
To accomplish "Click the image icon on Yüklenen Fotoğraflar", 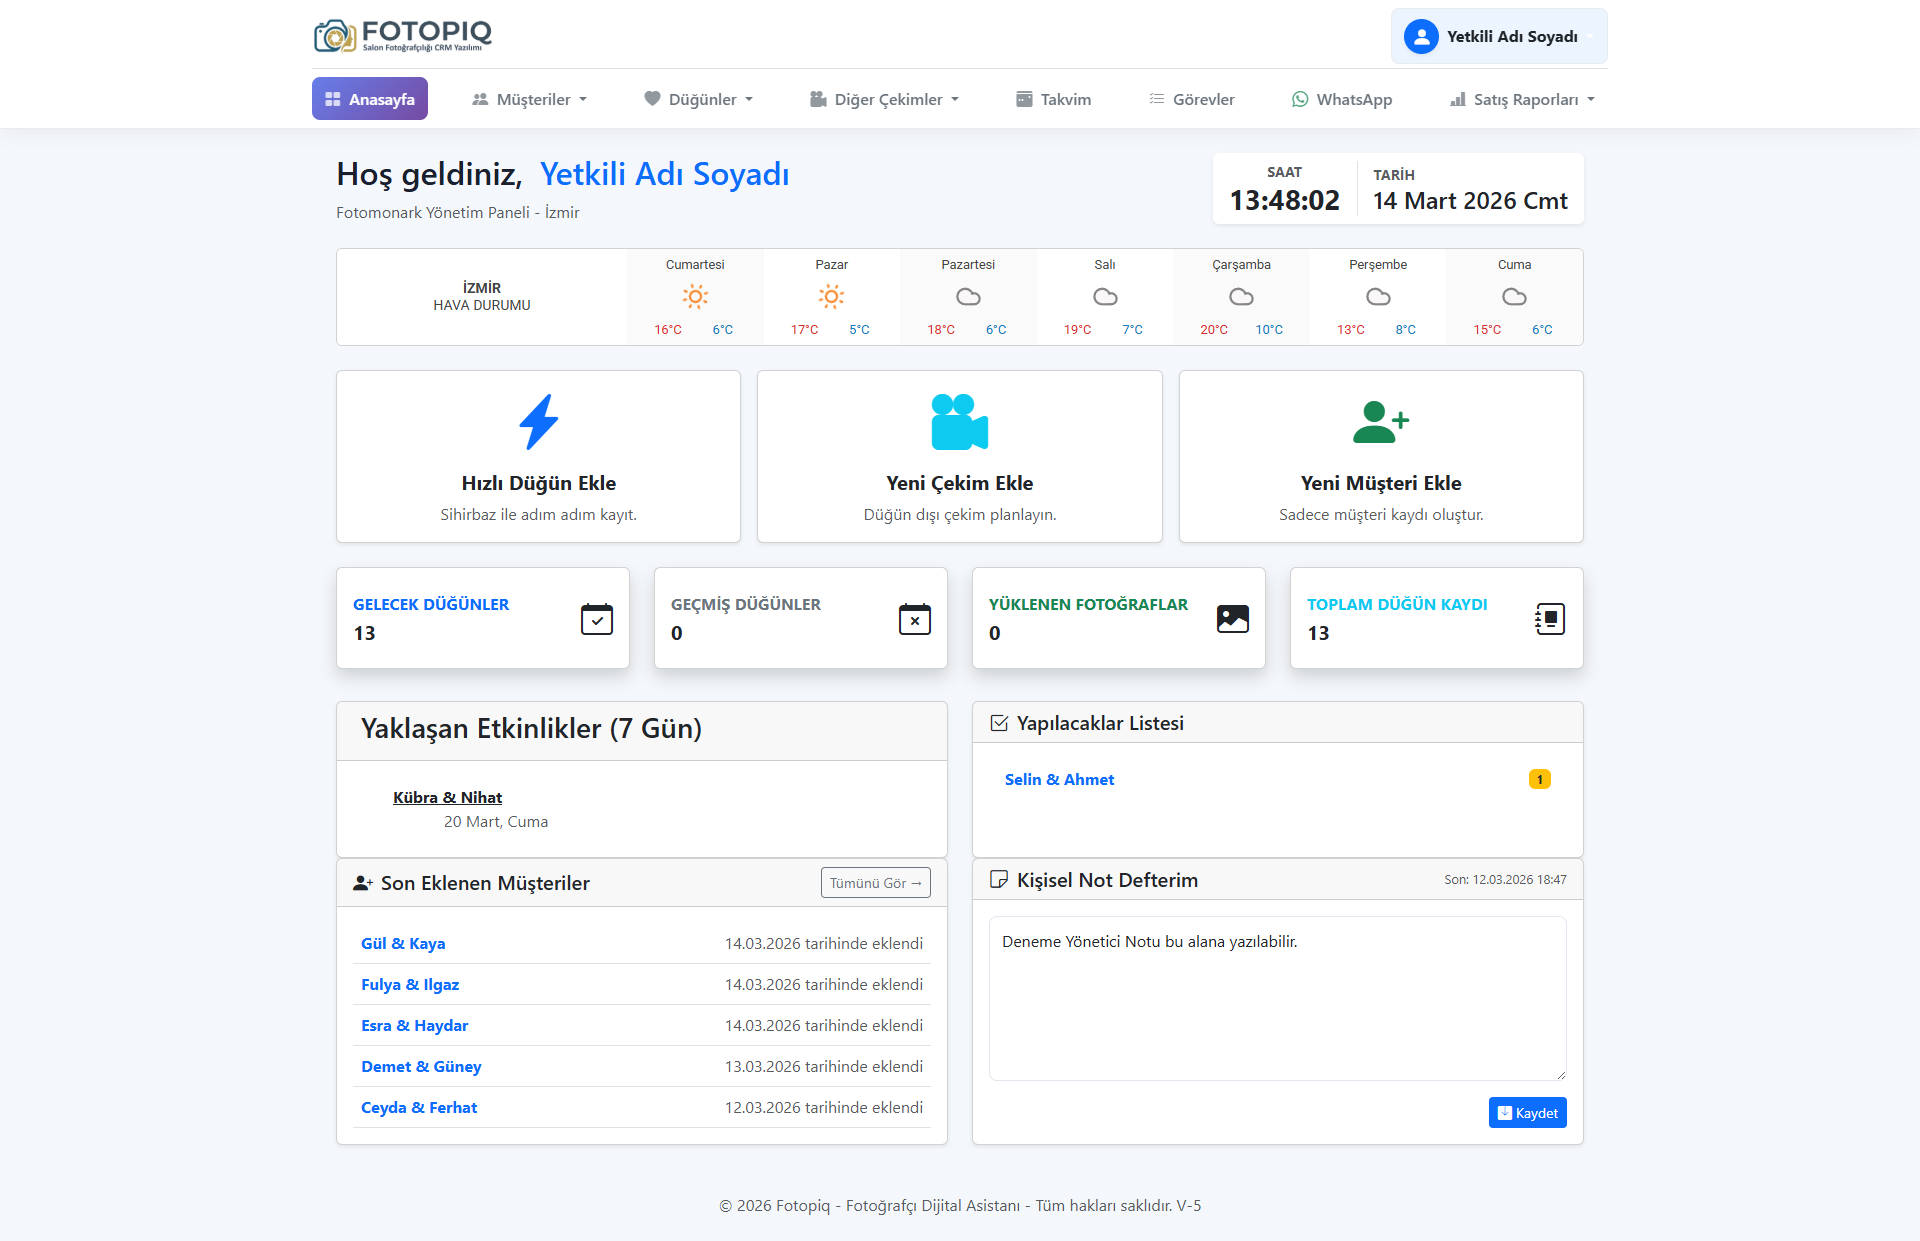I will click(x=1233, y=619).
